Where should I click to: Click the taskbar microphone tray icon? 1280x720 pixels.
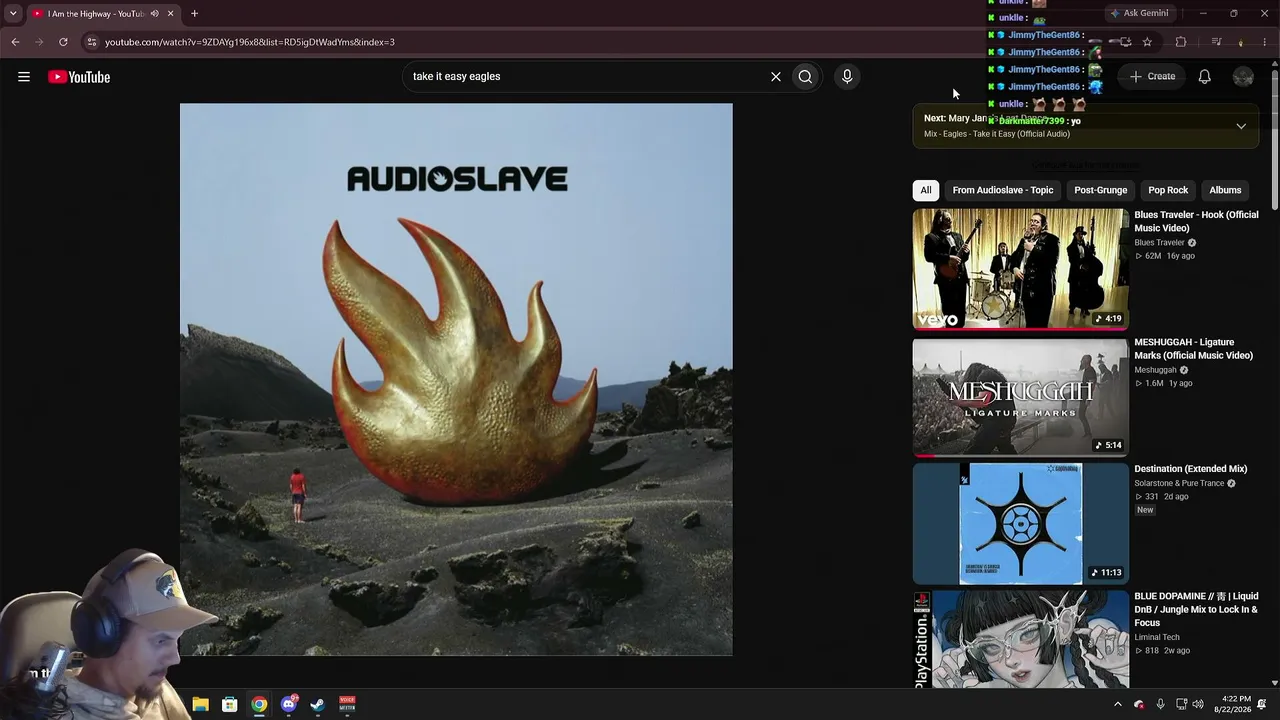pos(1160,704)
